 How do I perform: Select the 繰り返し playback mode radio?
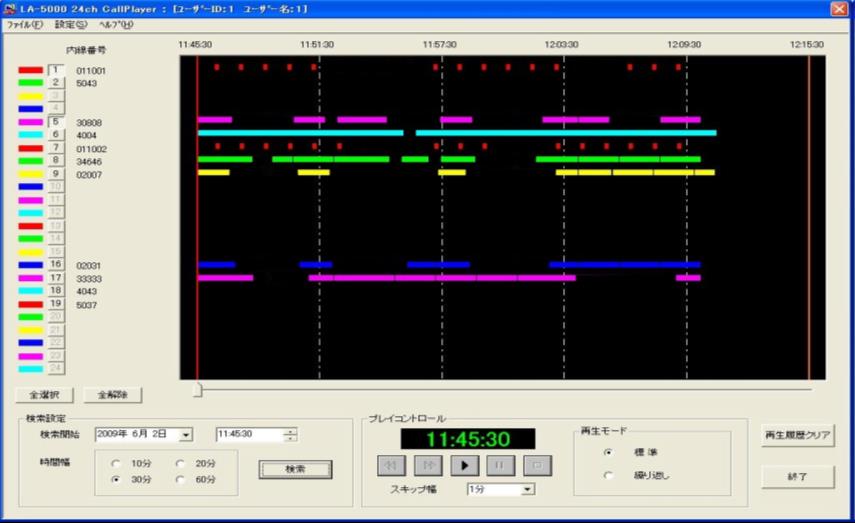[608, 476]
